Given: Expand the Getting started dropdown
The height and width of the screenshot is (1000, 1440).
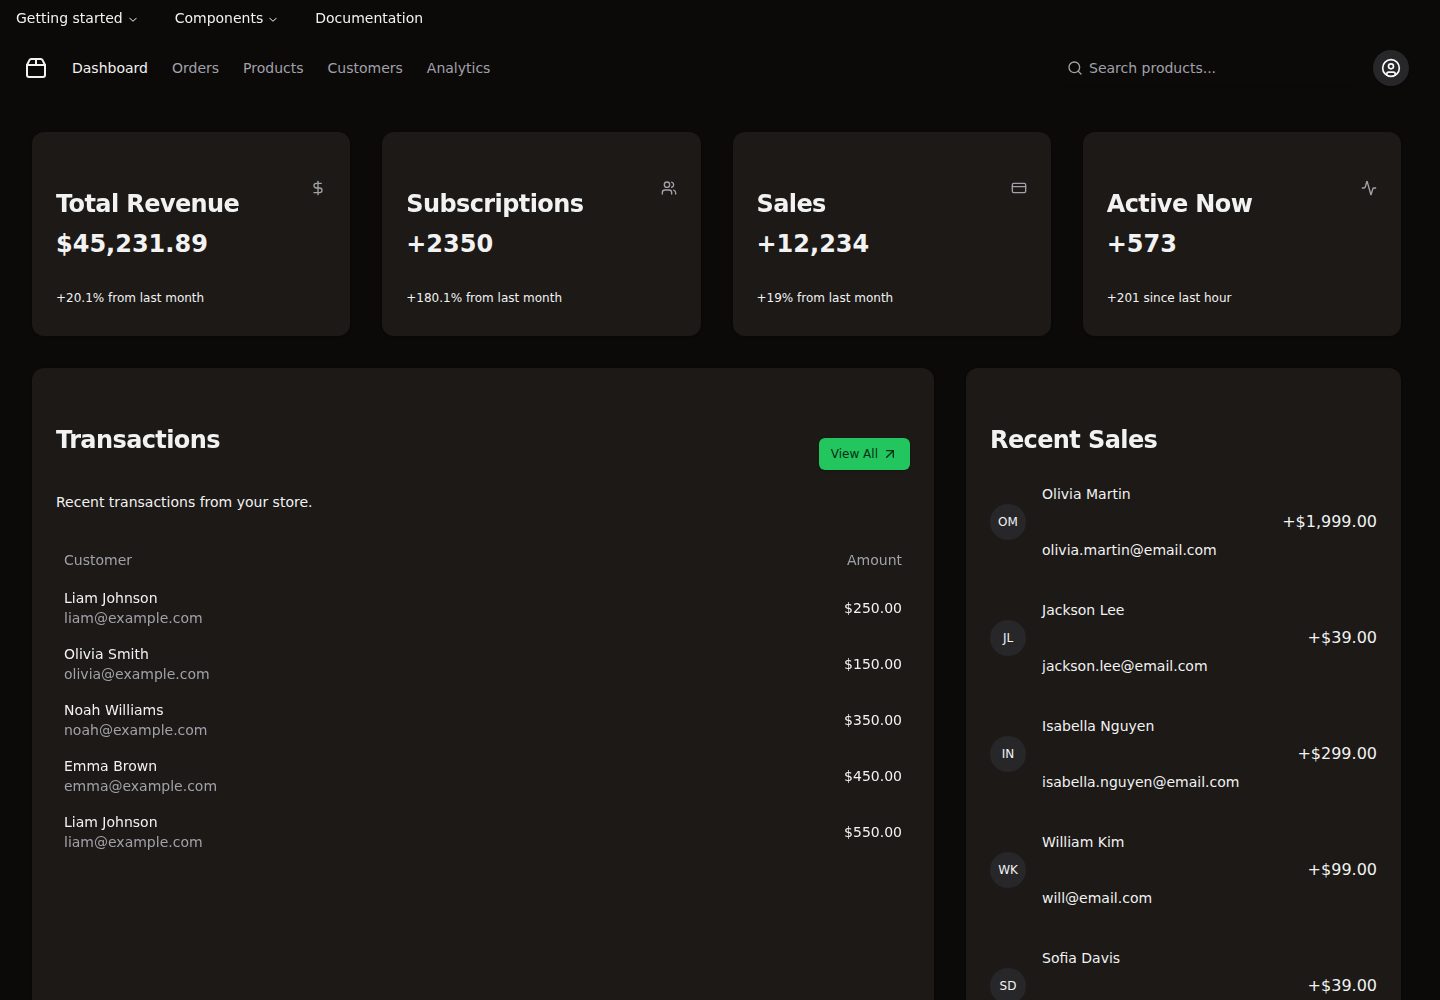Looking at the screenshot, I should coord(77,18).
